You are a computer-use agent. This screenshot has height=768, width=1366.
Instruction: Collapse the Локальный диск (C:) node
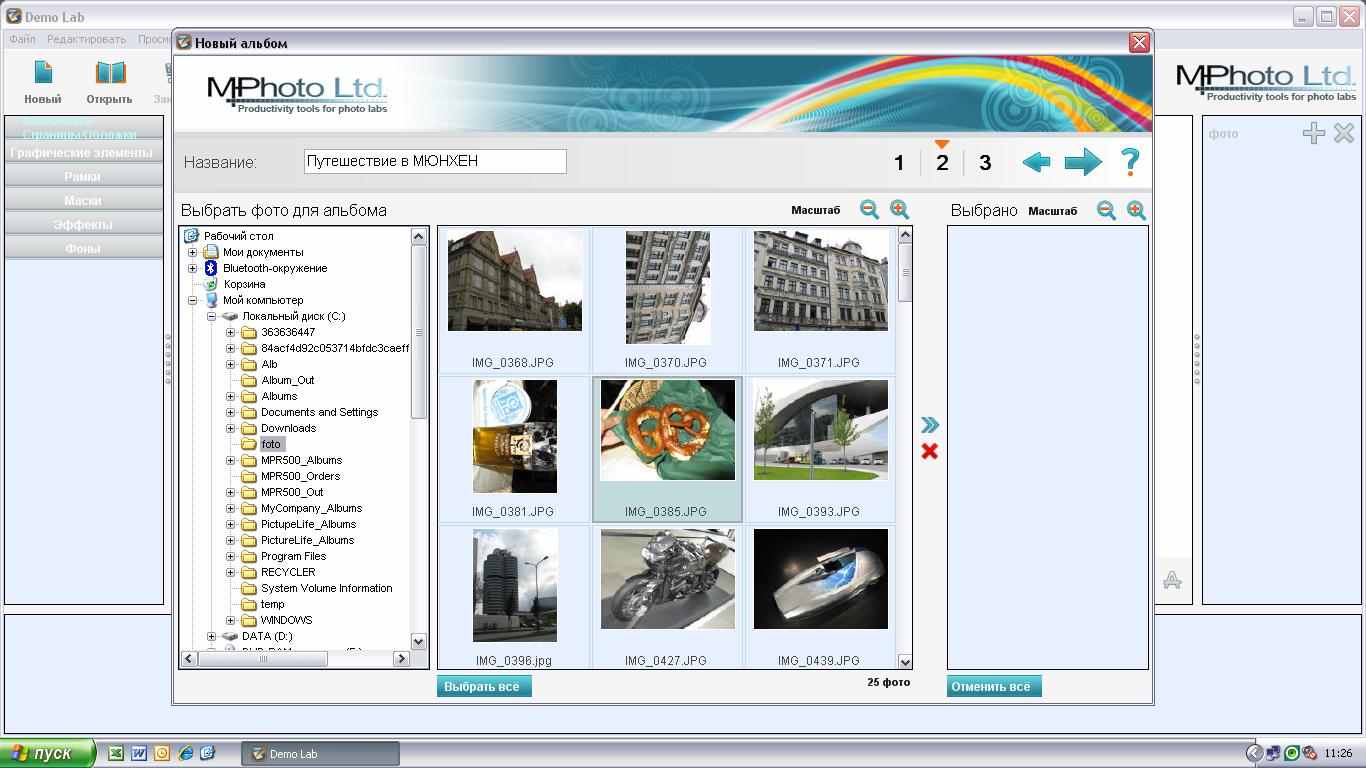point(212,317)
